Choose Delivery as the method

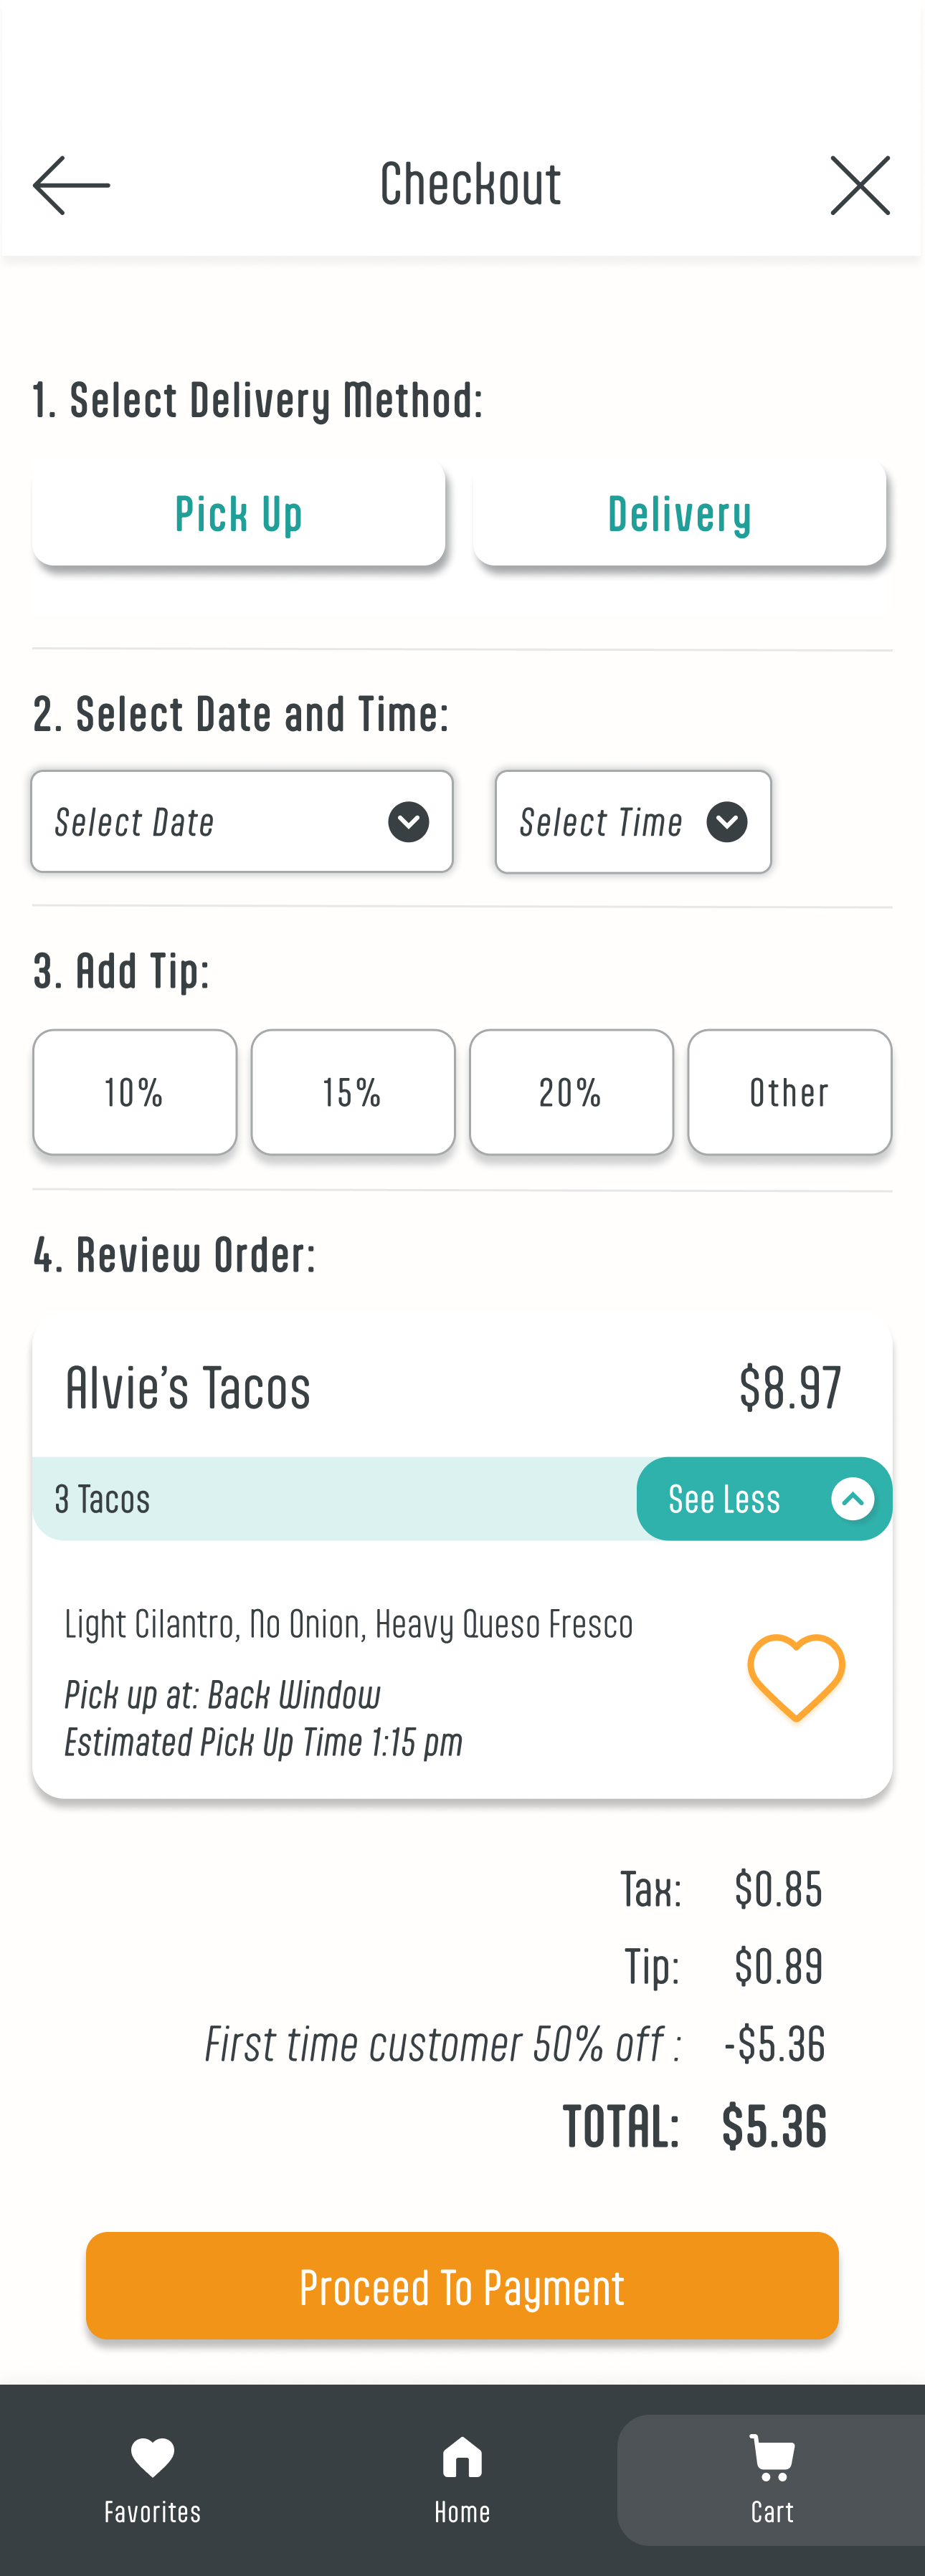(x=680, y=514)
